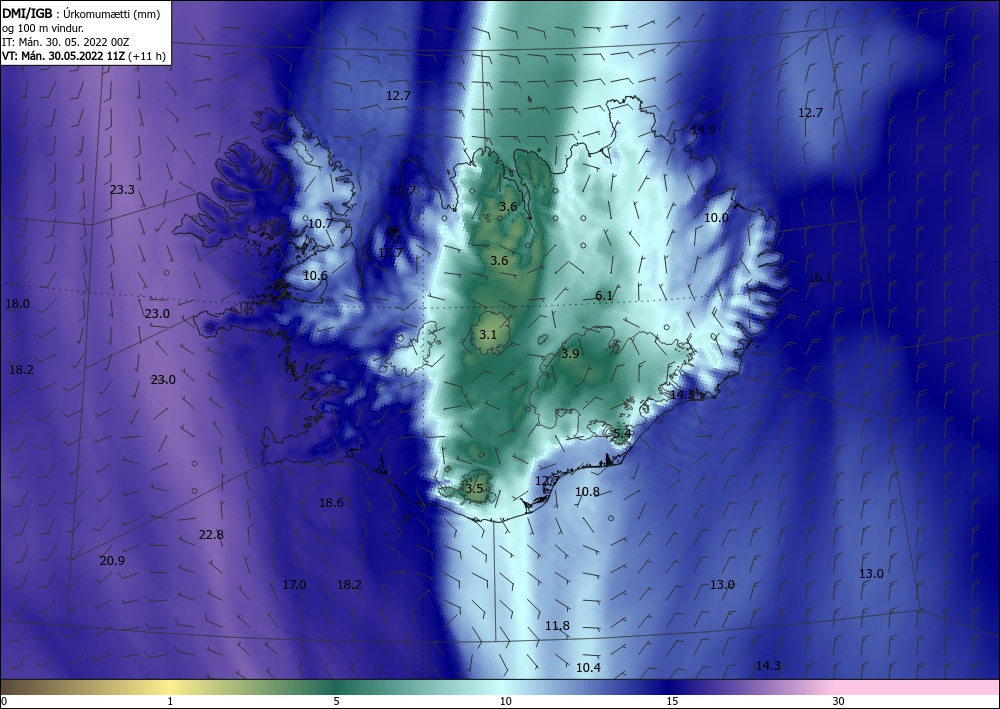The width and height of the screenshot is (1000, 709).
Task: Click the '0' tick on the color scale
Action: 4,701
